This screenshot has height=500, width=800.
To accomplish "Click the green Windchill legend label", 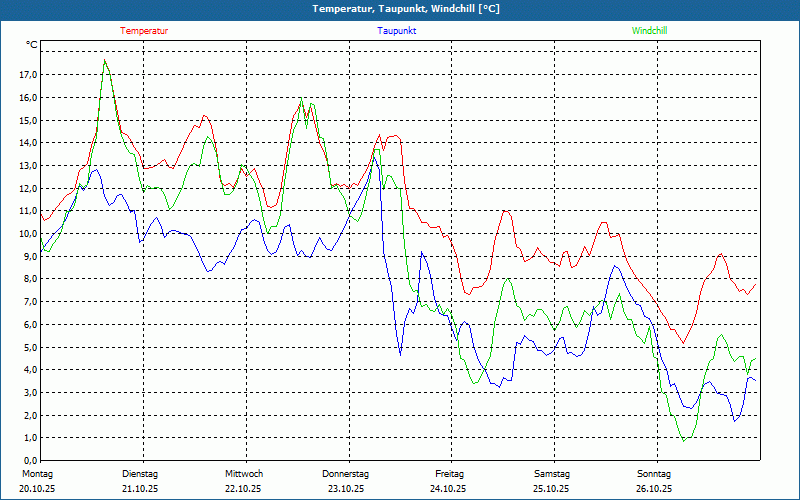I will (x=650, y=30).
